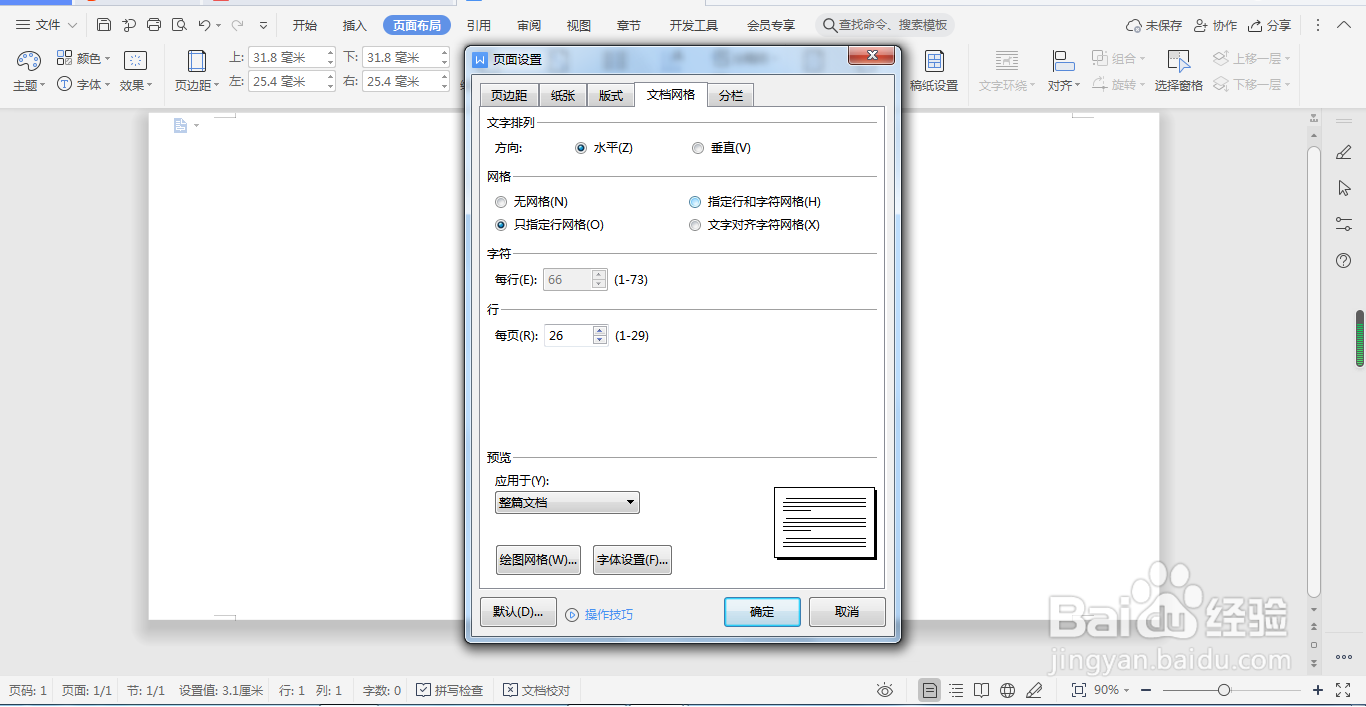This screenshot has width=1366, height=707.
Task: Select the outline view icon
Action: point(956,690)
